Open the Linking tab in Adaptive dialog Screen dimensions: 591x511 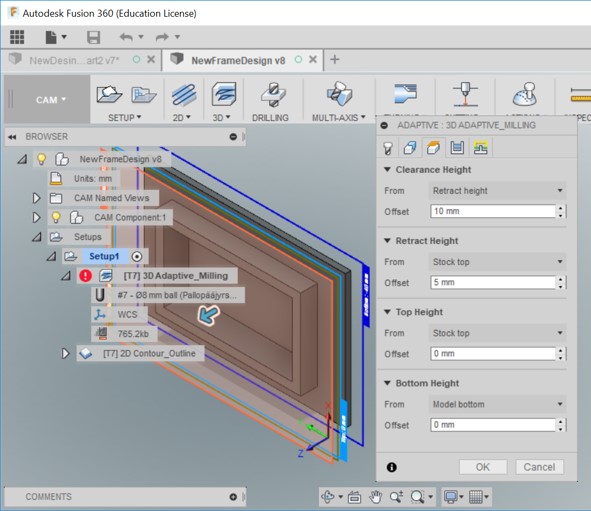tap(480, 148)
